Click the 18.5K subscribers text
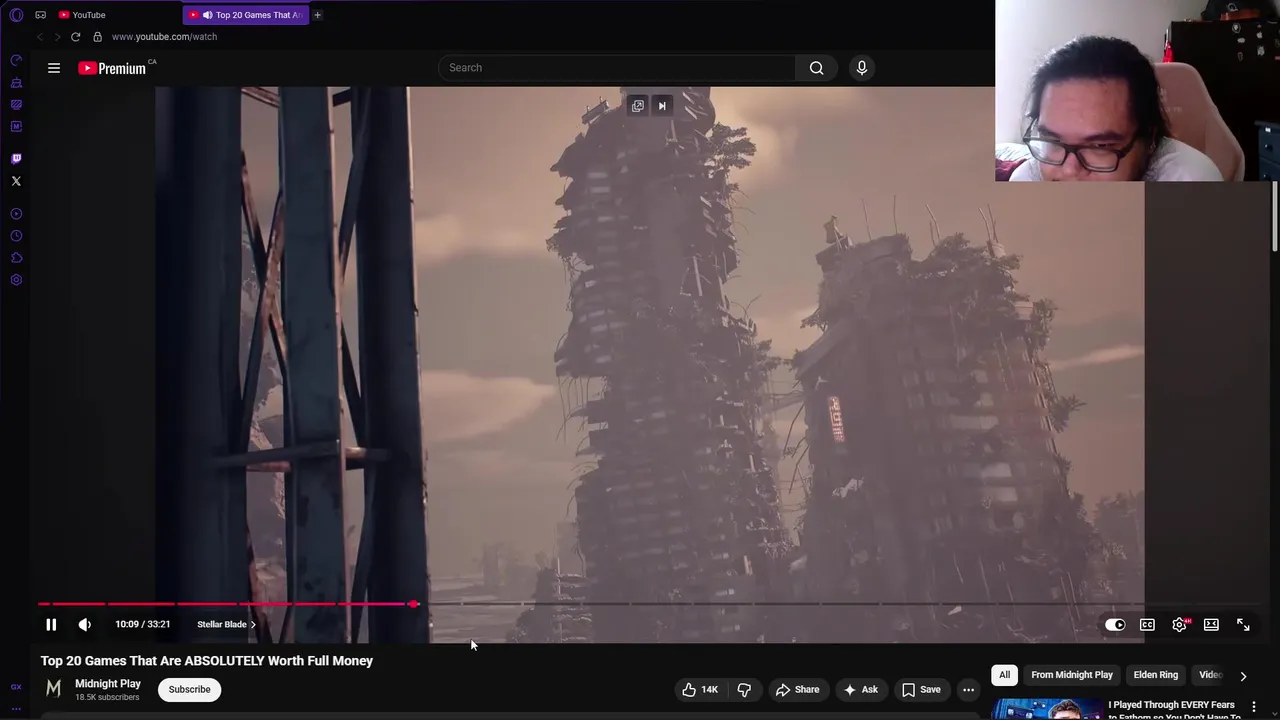The image size is (1280, 720). pos(107,698)
